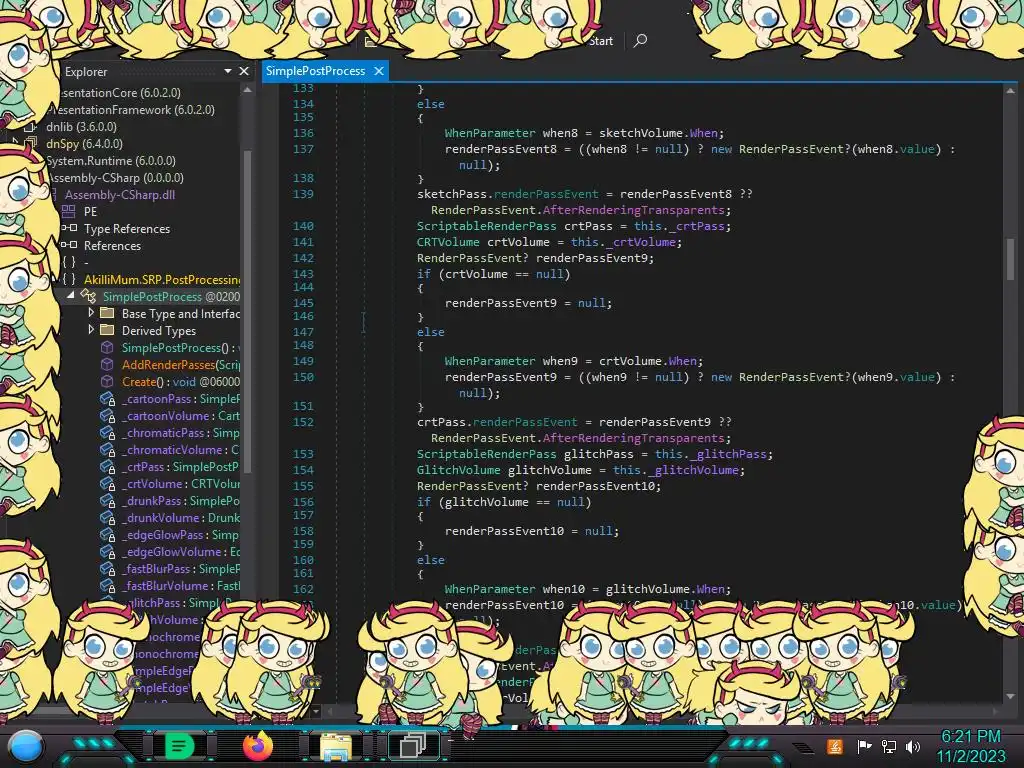
Task: Expand the Base Type and Interfaces folder
Action: 91,313
